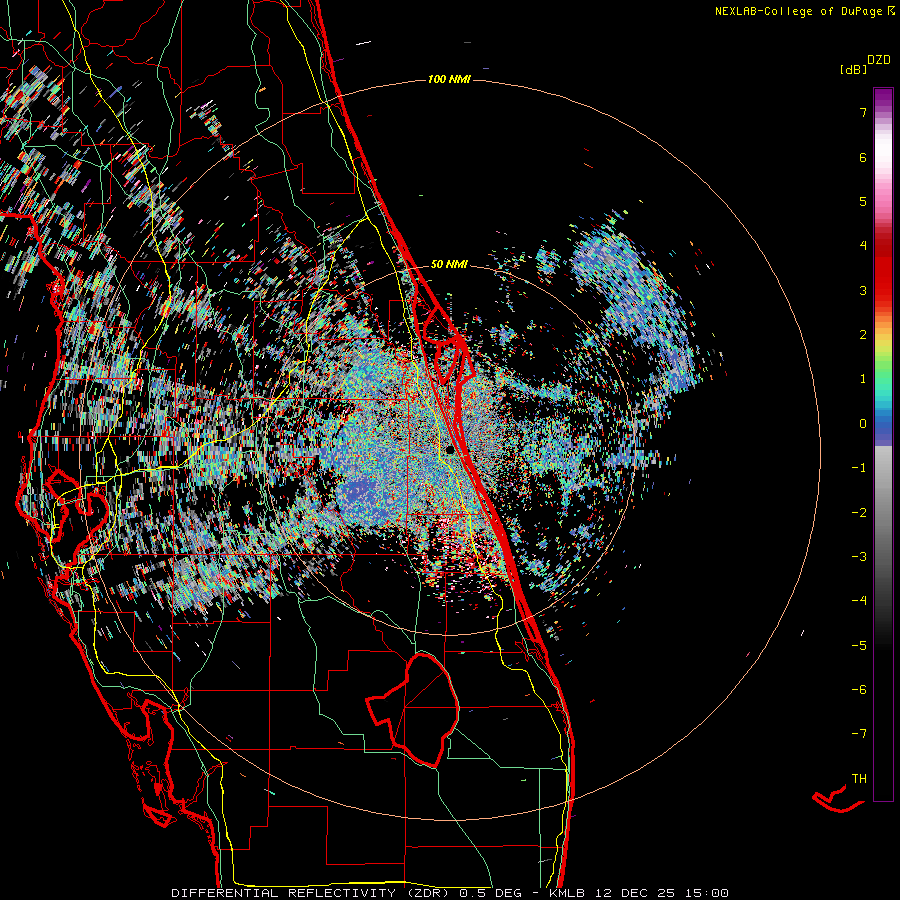The width and height of the screenshot is (900, 900).
Task: Click the 0 value on the colorbar scale
Action: point(863,424)
